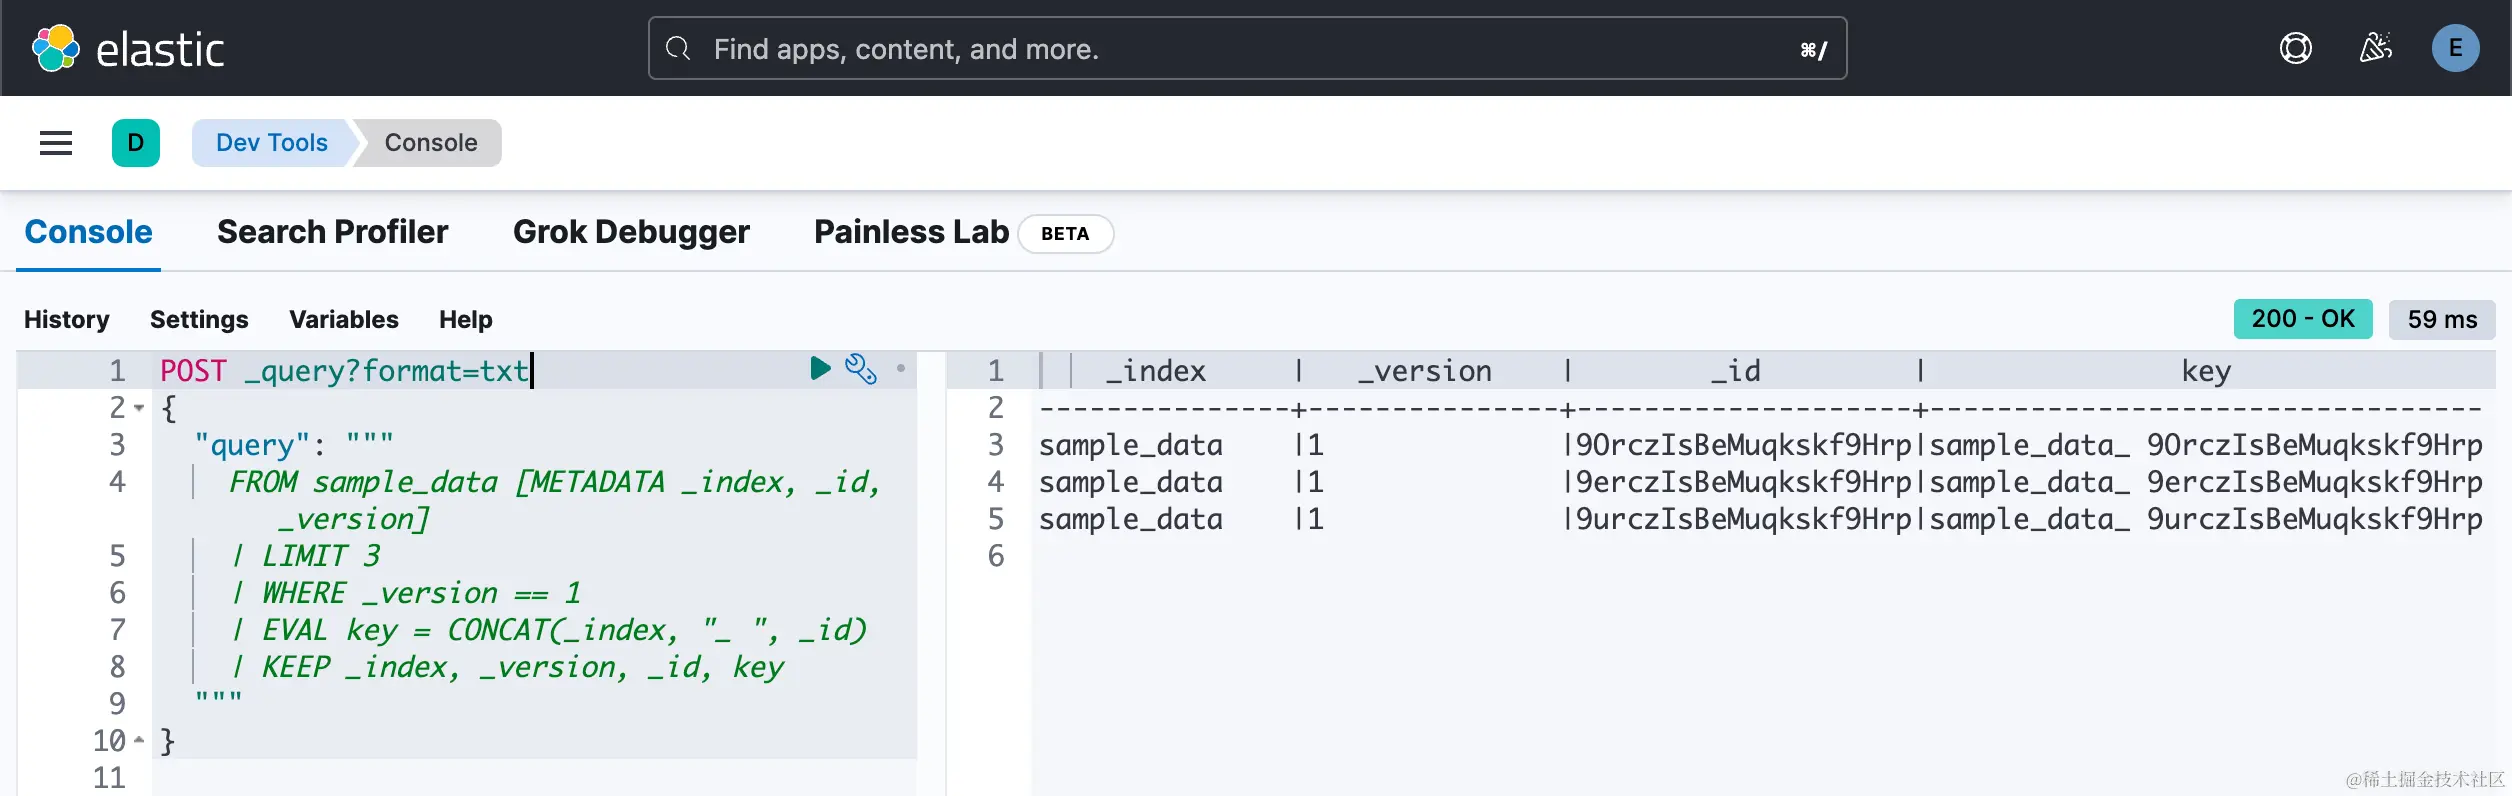The width and height of the screenshot is (2512, 796).
Task: Select the Painless Lab tab
Action: [911, 232]
